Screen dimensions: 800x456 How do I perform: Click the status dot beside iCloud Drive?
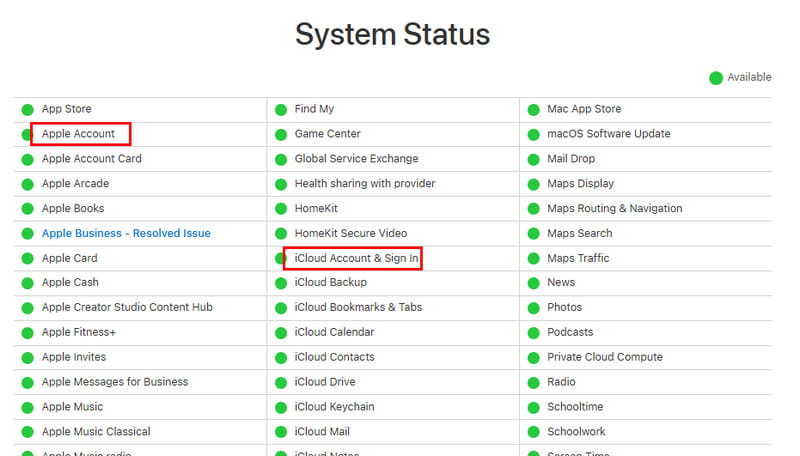281,383
